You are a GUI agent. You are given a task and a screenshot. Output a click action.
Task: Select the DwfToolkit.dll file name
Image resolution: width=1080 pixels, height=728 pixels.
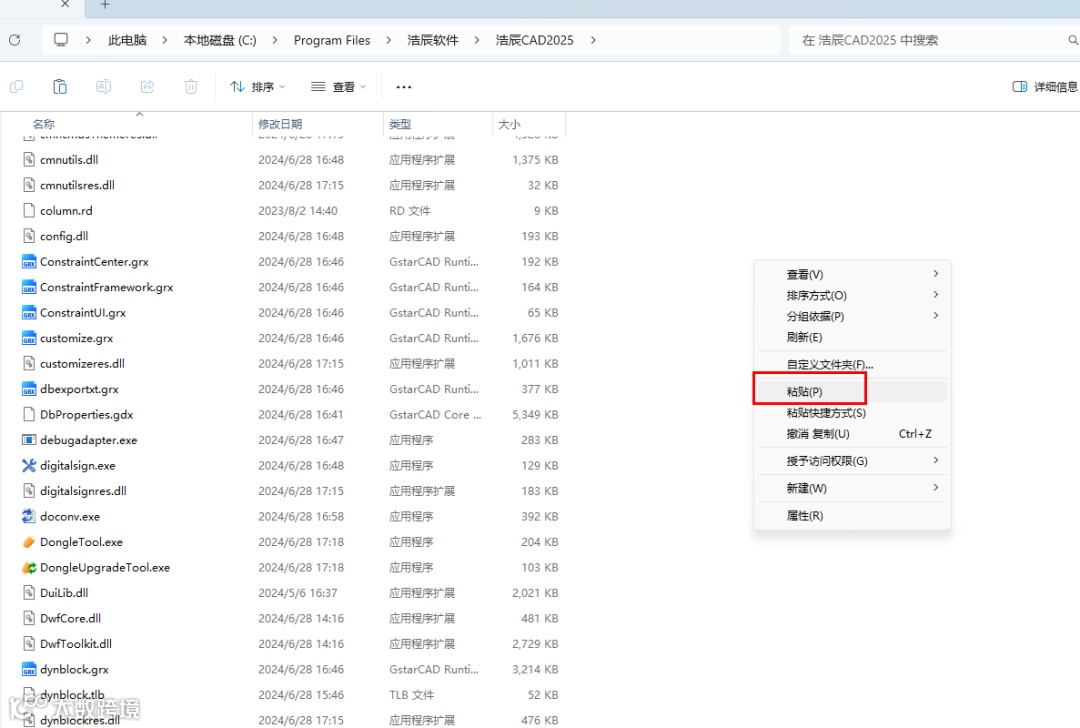(x=76, y=644)
